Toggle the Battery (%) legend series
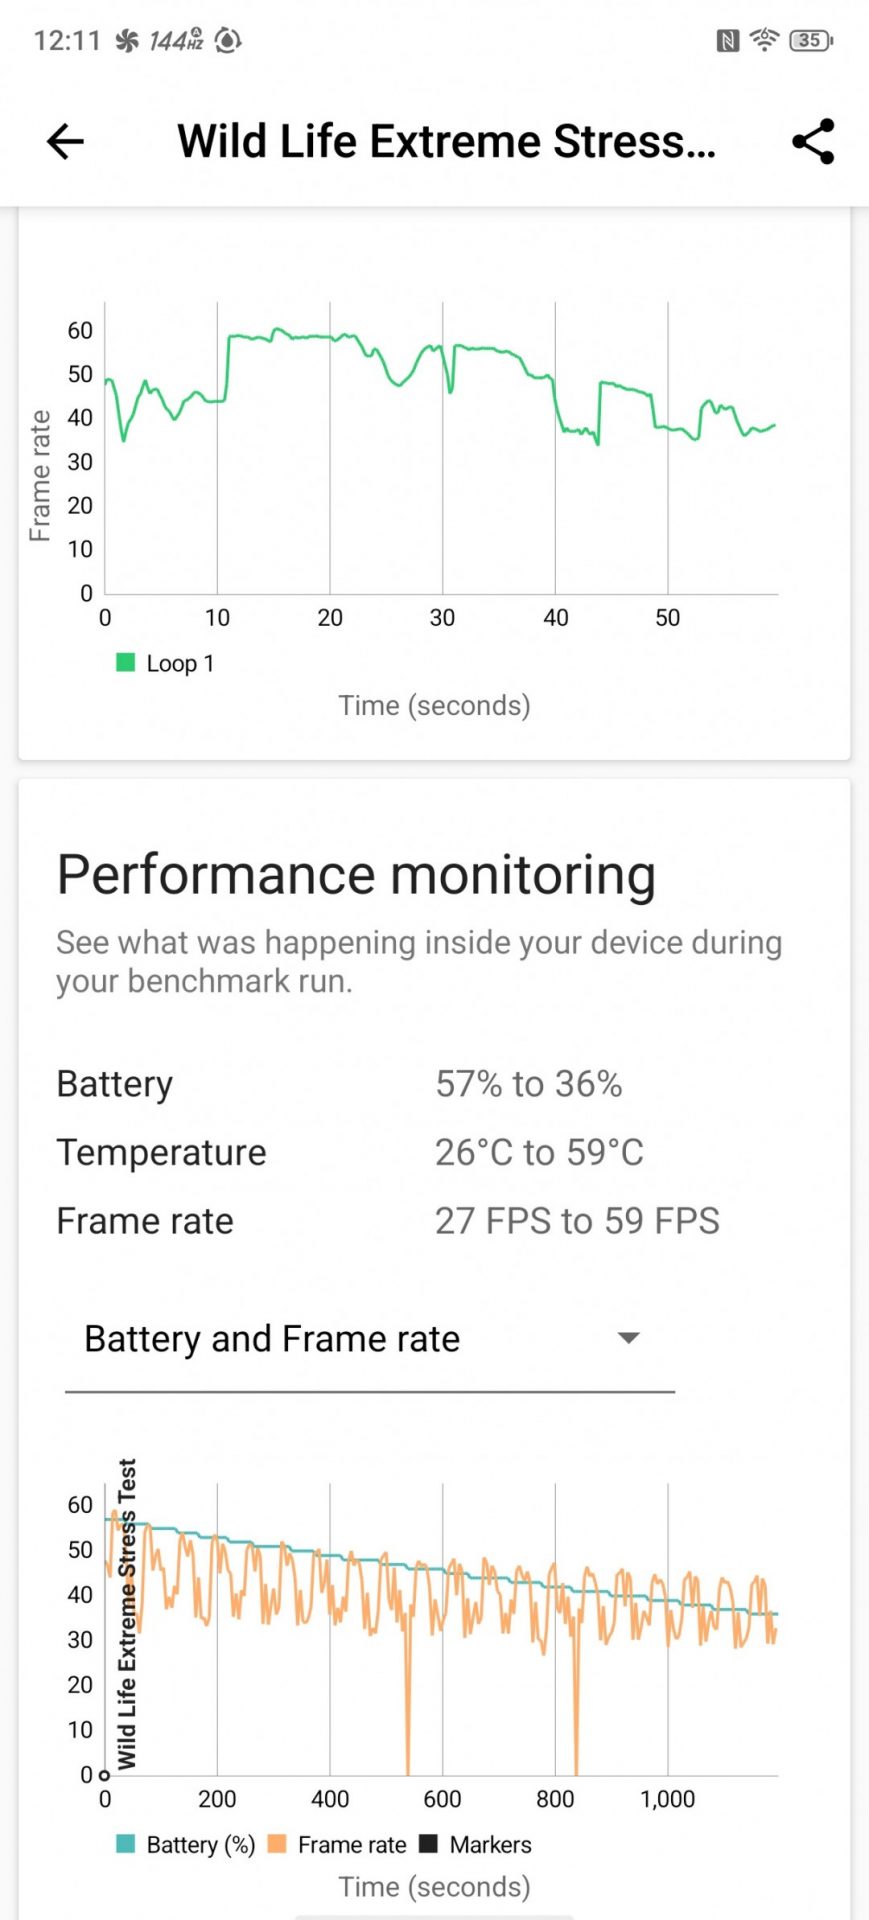 [186, 1845]
